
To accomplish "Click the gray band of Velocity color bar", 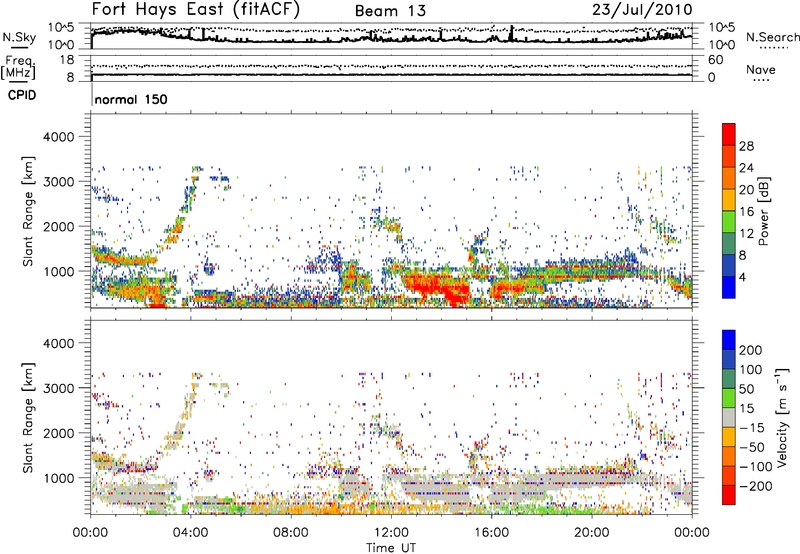I will click(729, 418).
